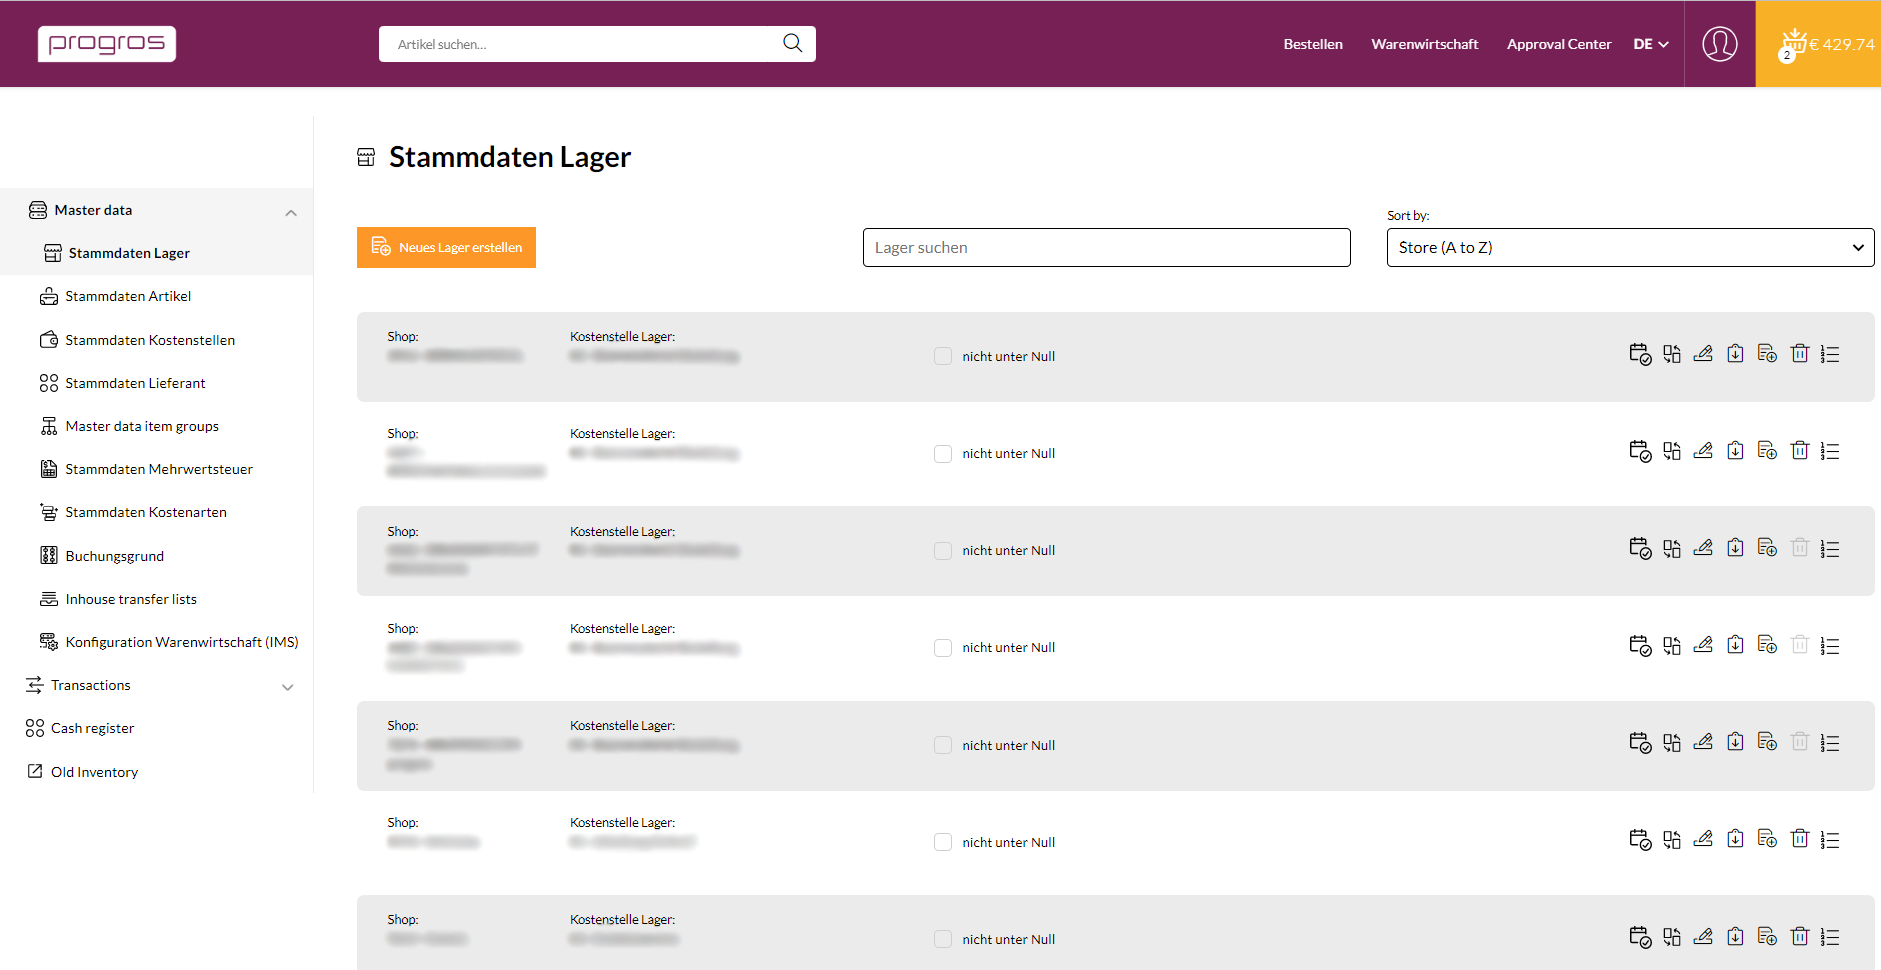This screenshot has height=970, width=1881.
Task: Open Bestellen in the top navigation
Action: [1313, 44]
